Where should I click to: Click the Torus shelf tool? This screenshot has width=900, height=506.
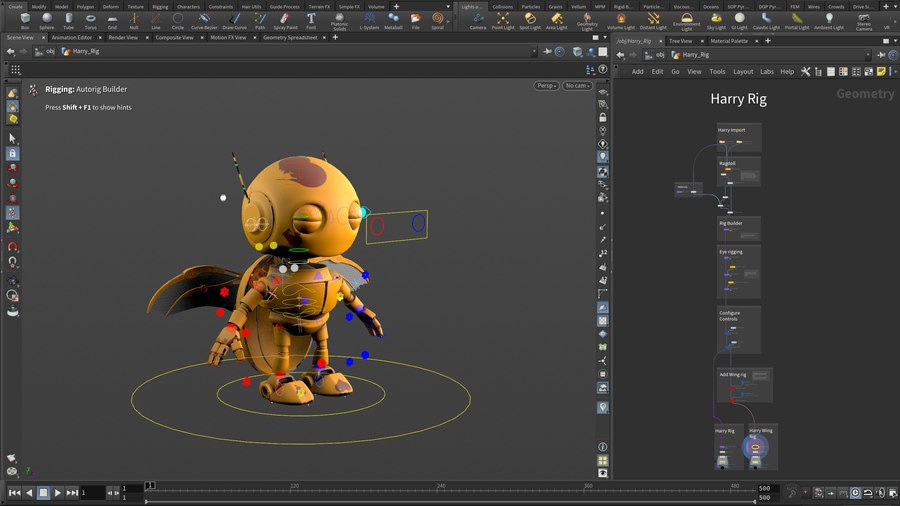pos(90,20)
